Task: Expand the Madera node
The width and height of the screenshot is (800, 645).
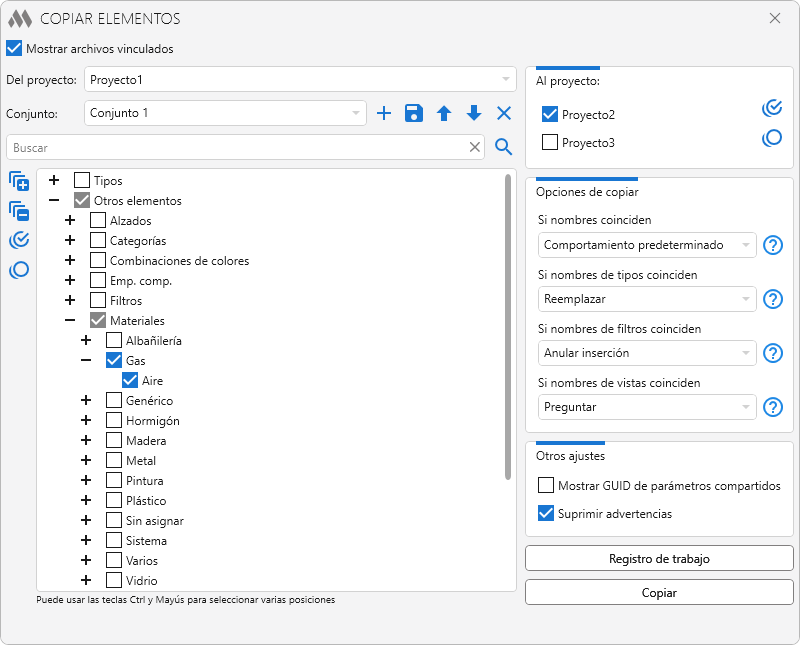Action: pyautogui.click(x=86, y=440)
